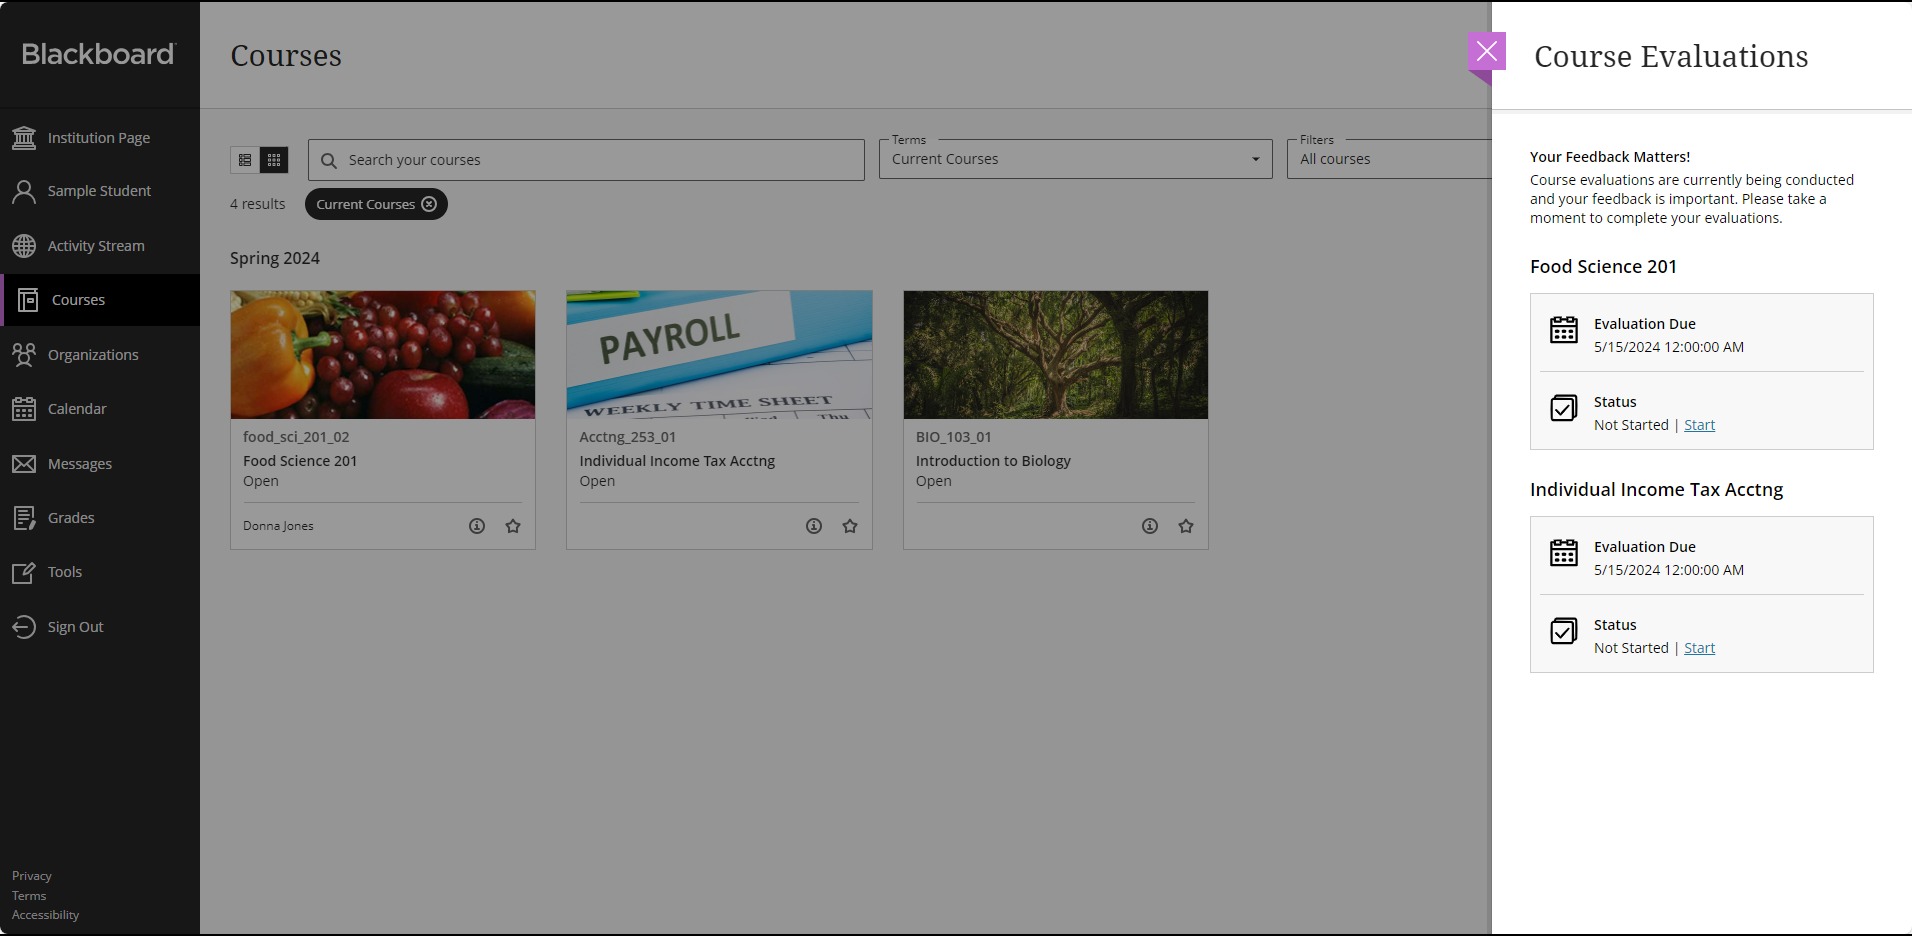View Grades from the navigation
Image resolution: width=1912 pixels, height=936 pixels.
click(71, 518)
